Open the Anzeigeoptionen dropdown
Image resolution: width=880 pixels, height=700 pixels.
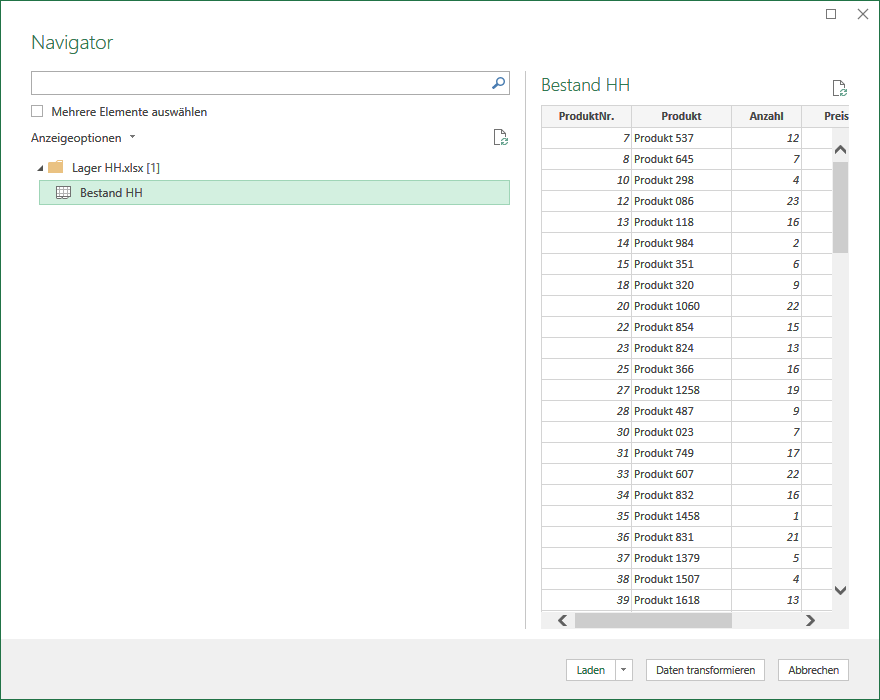point(82,138)
